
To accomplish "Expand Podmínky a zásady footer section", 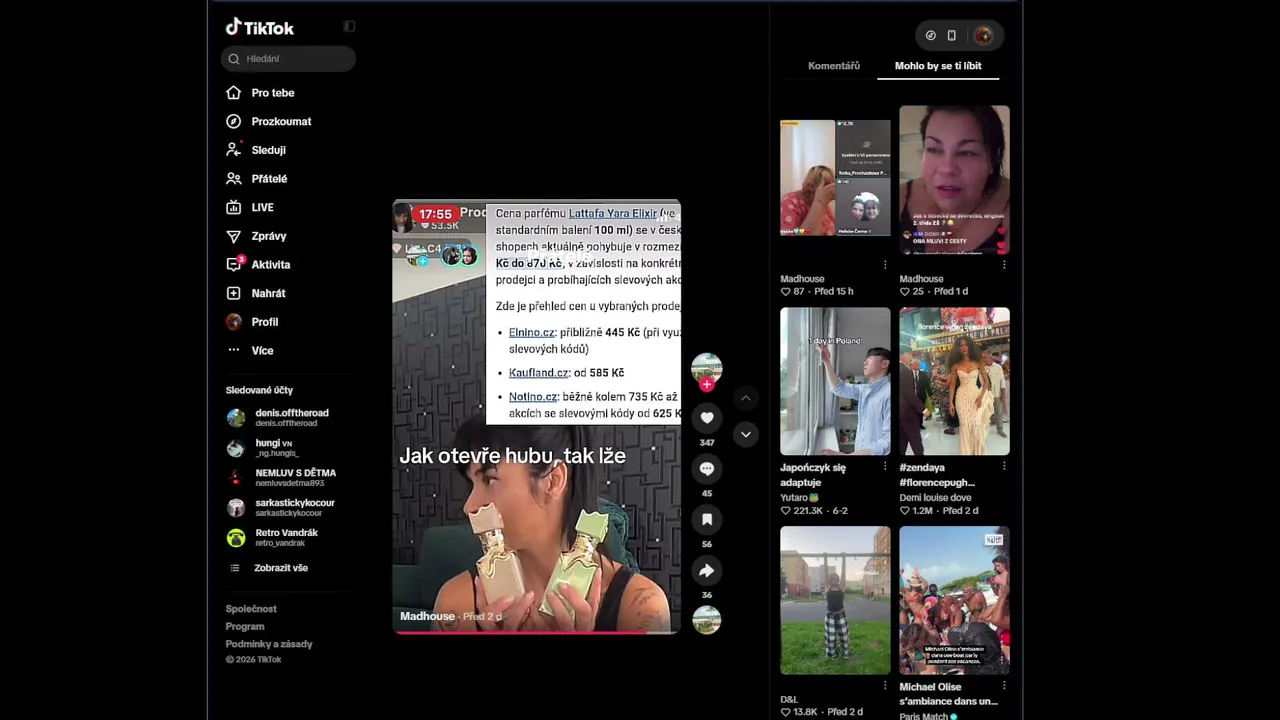I will 269,644.
